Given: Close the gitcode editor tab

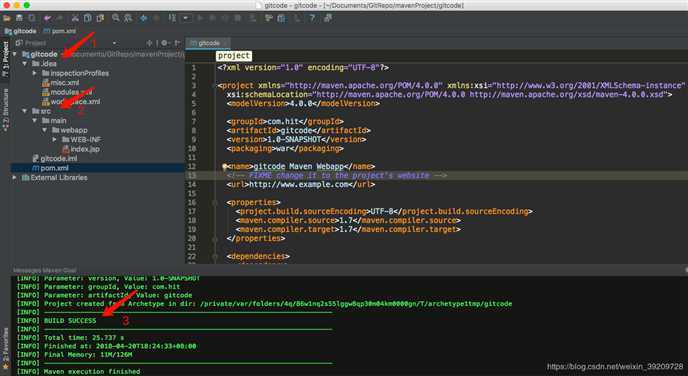Looking at the screenshot, I should click(x=225, y=43).
